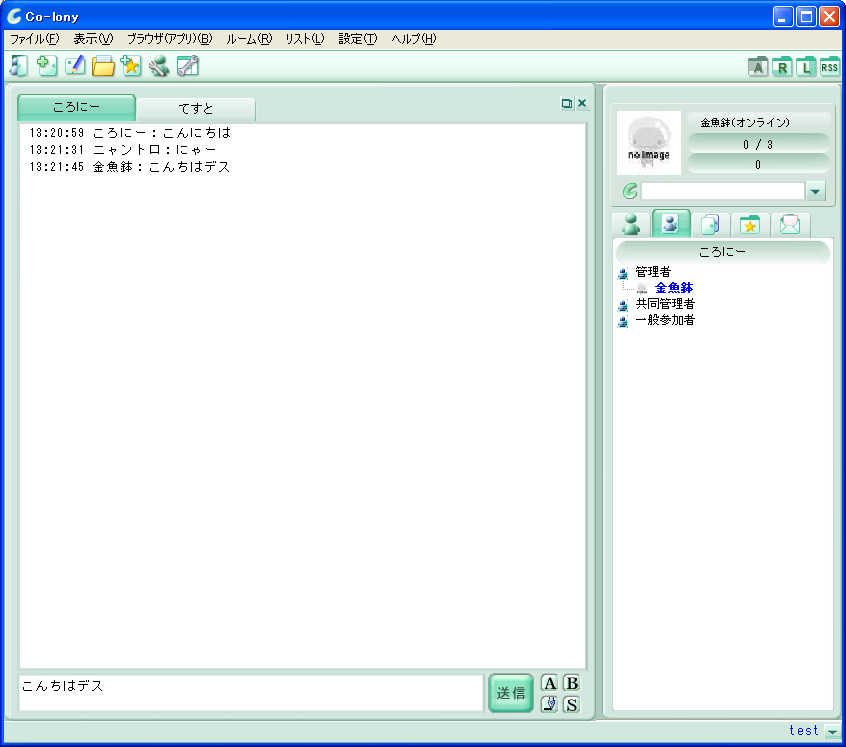
Task: Click the ころにー room header bar
Action: tap(722, 252)
